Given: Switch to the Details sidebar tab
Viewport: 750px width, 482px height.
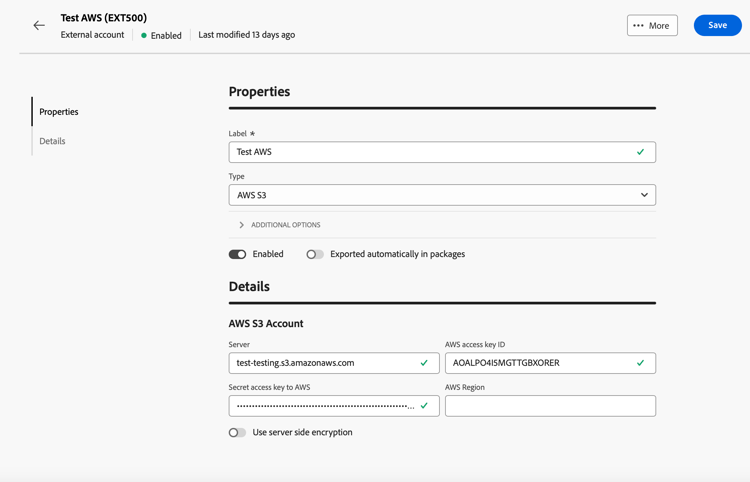Looking at the screenshot, I should [x=52, y=141].
